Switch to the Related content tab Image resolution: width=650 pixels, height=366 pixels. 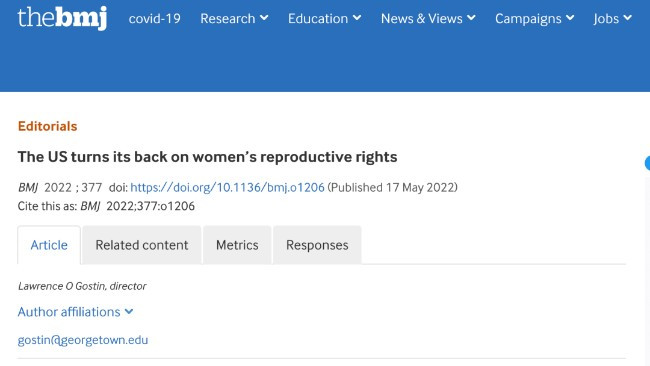click(x=142, y=245)
